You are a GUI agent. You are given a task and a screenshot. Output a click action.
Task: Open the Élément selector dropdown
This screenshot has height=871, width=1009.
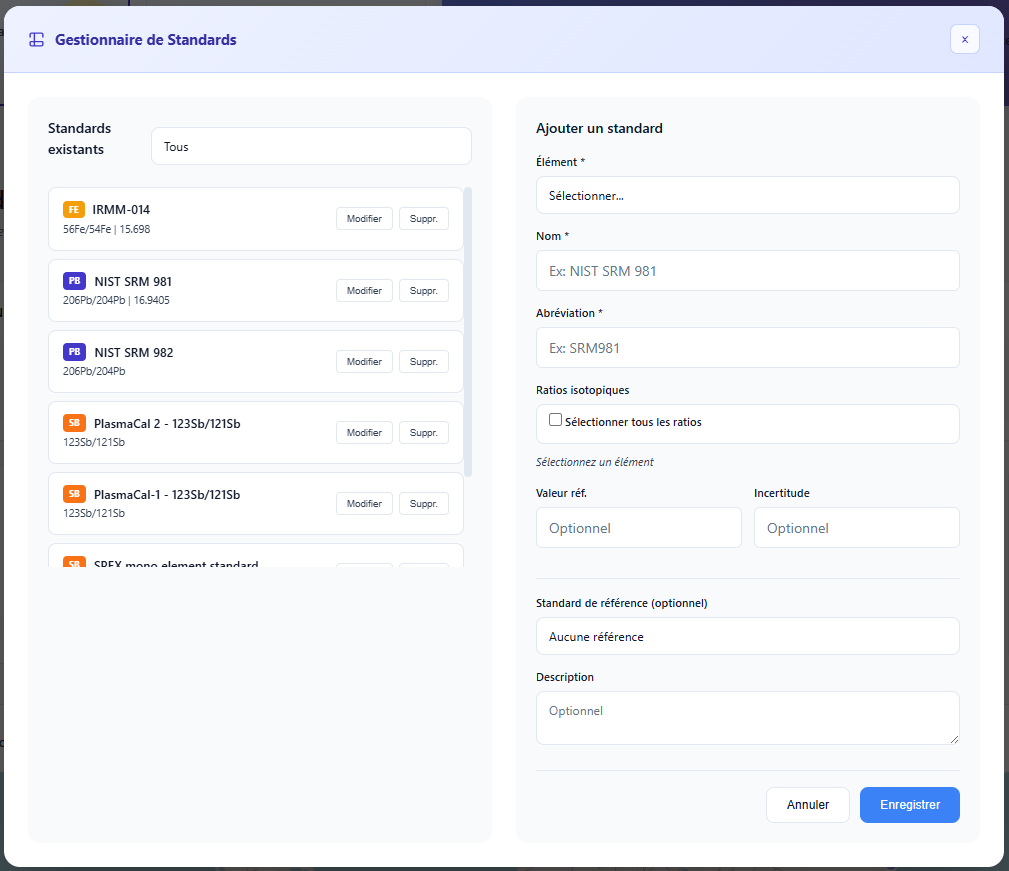pyautogui.click(x=747, y=195)
